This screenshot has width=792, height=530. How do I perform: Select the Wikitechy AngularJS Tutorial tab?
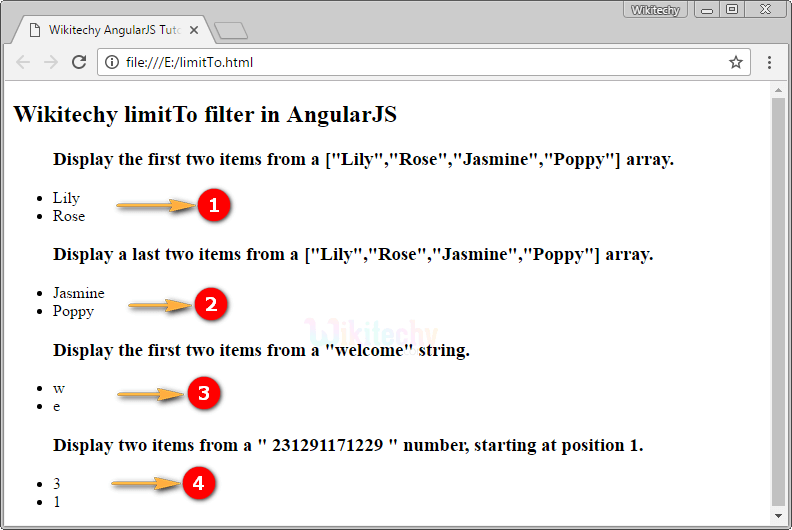click(x=113, y=30)
